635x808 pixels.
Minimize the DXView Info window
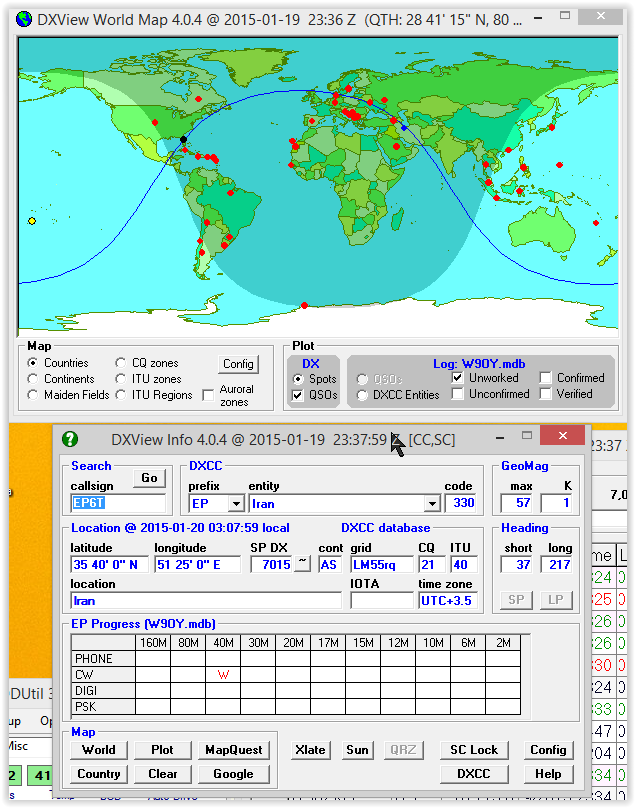pos(499,438)
